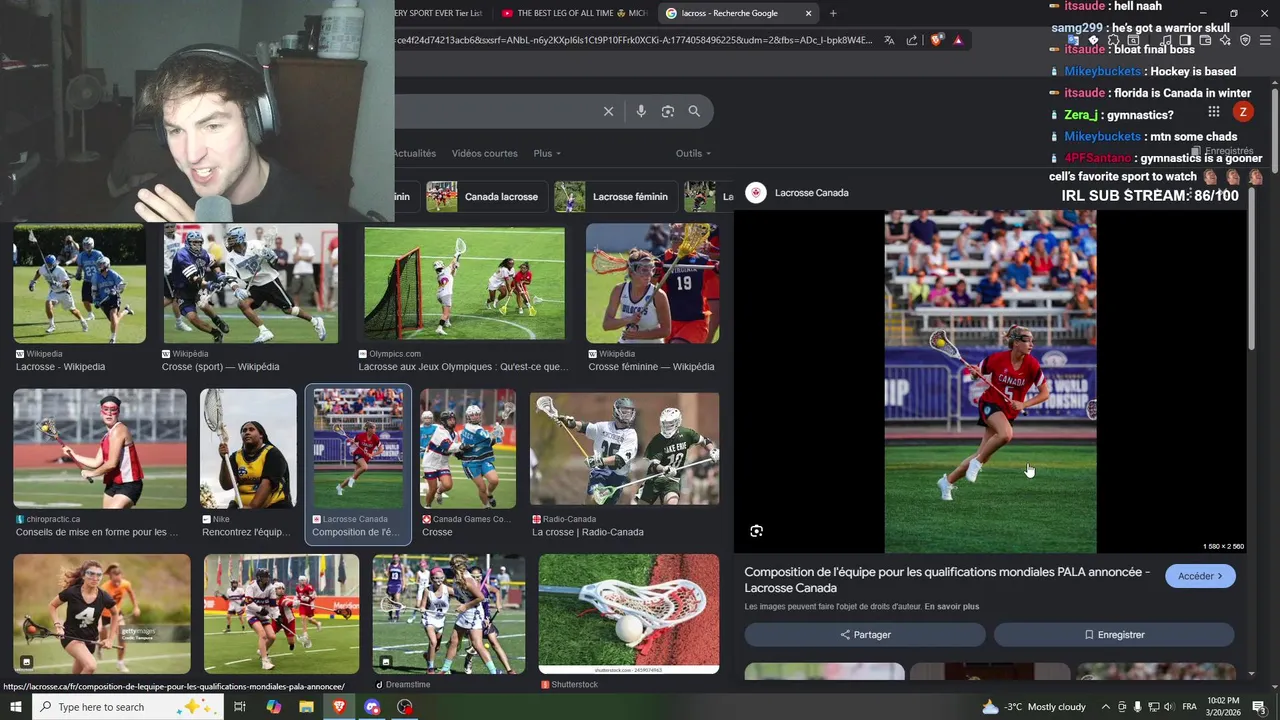This screenshot has width=1280, height=720.
Task: Select the Lacrosse féminin suggestion chip
Action: [615, 197]
